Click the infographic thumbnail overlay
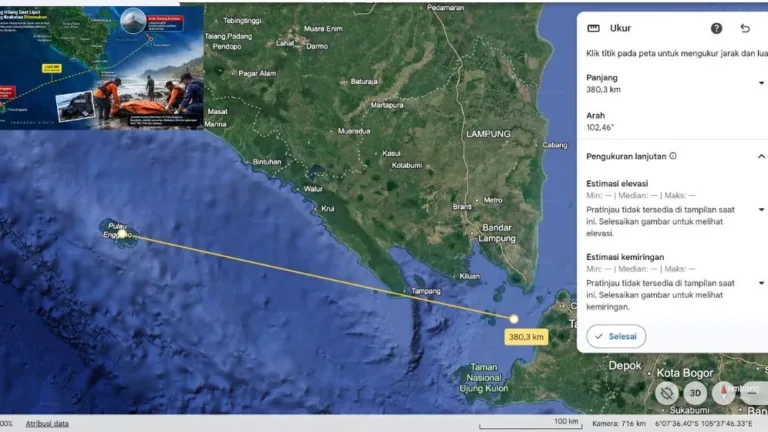 pyautogui.click(x=101, y=68)
